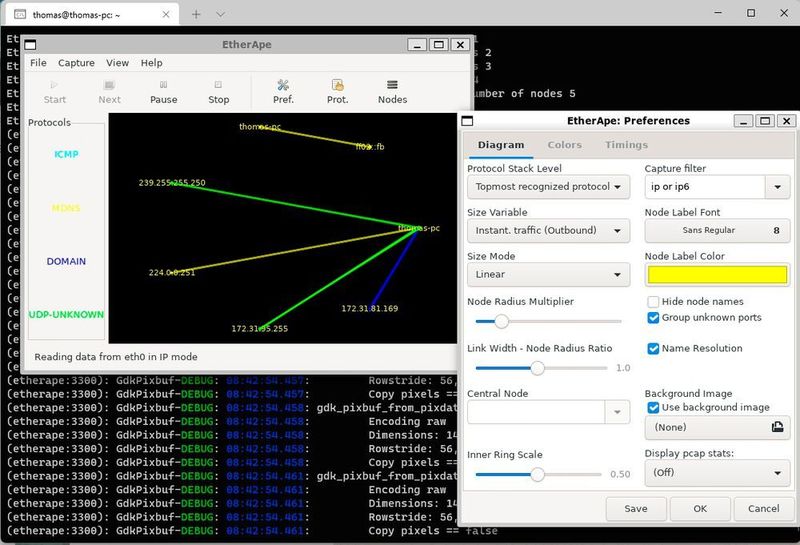This screenshot has height=545, width=800.
Task: Click OK in Preferences
Action: (x=700, y=509)
